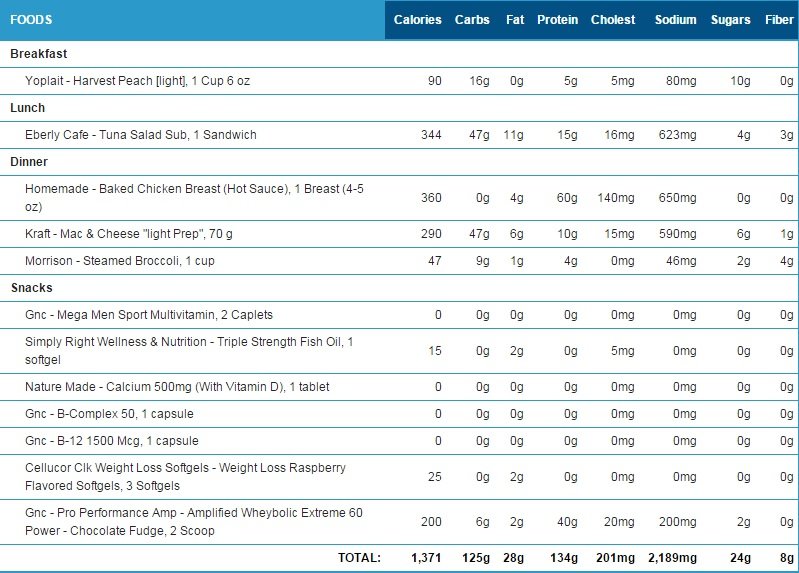
Task: Click the 650mg sodium chicken cell
Action: point(677,198)
